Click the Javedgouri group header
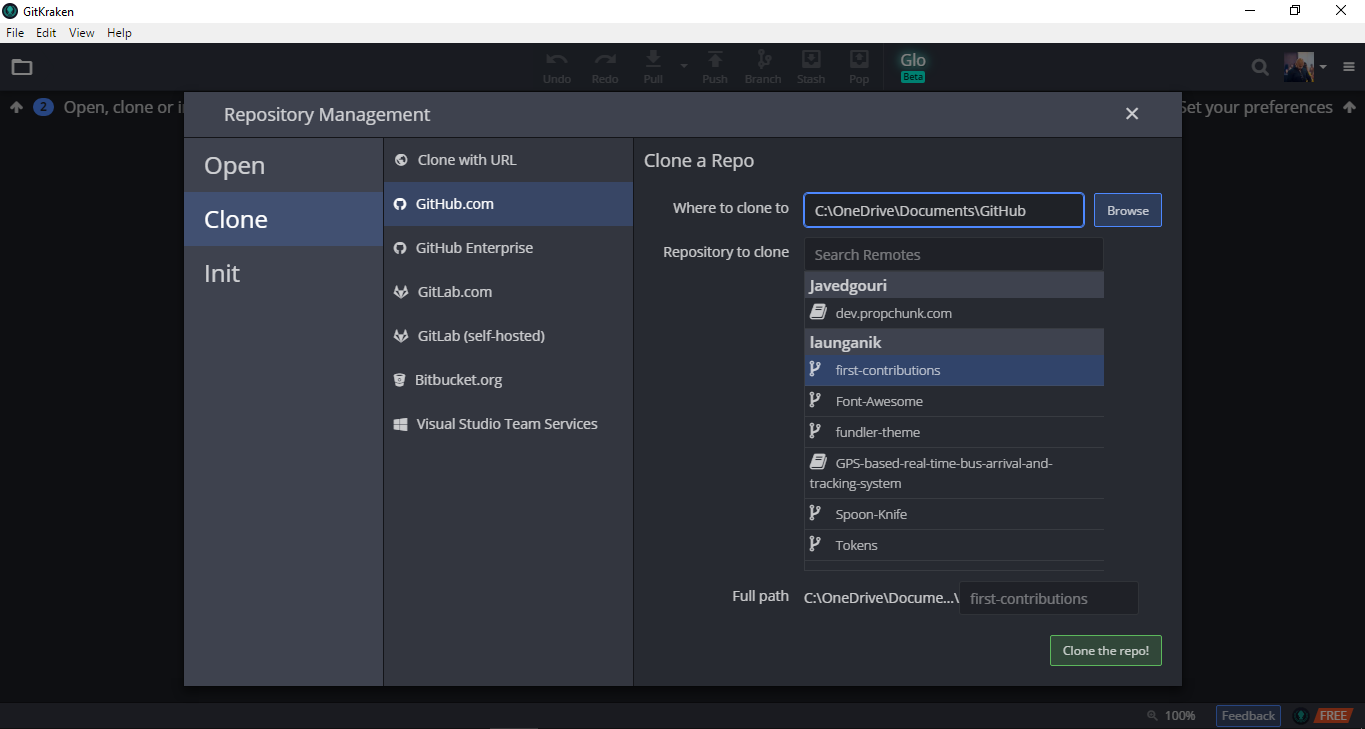The image size is (1365, 729). pyautogui.click(x=954, y=285)
